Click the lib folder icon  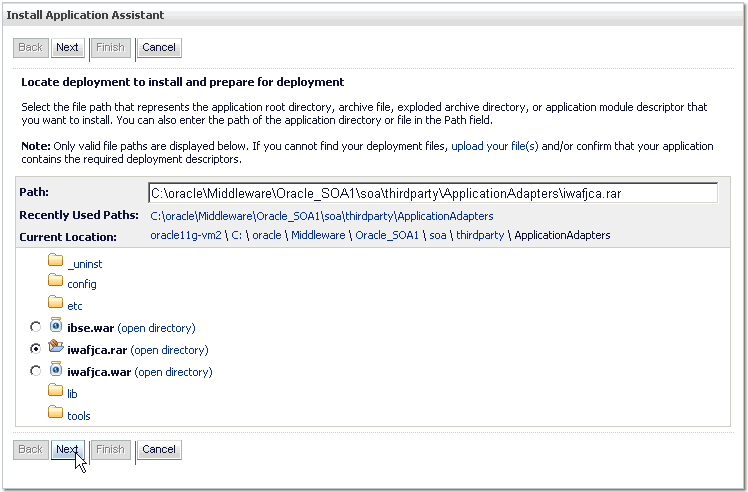click(x=55, y=390)
